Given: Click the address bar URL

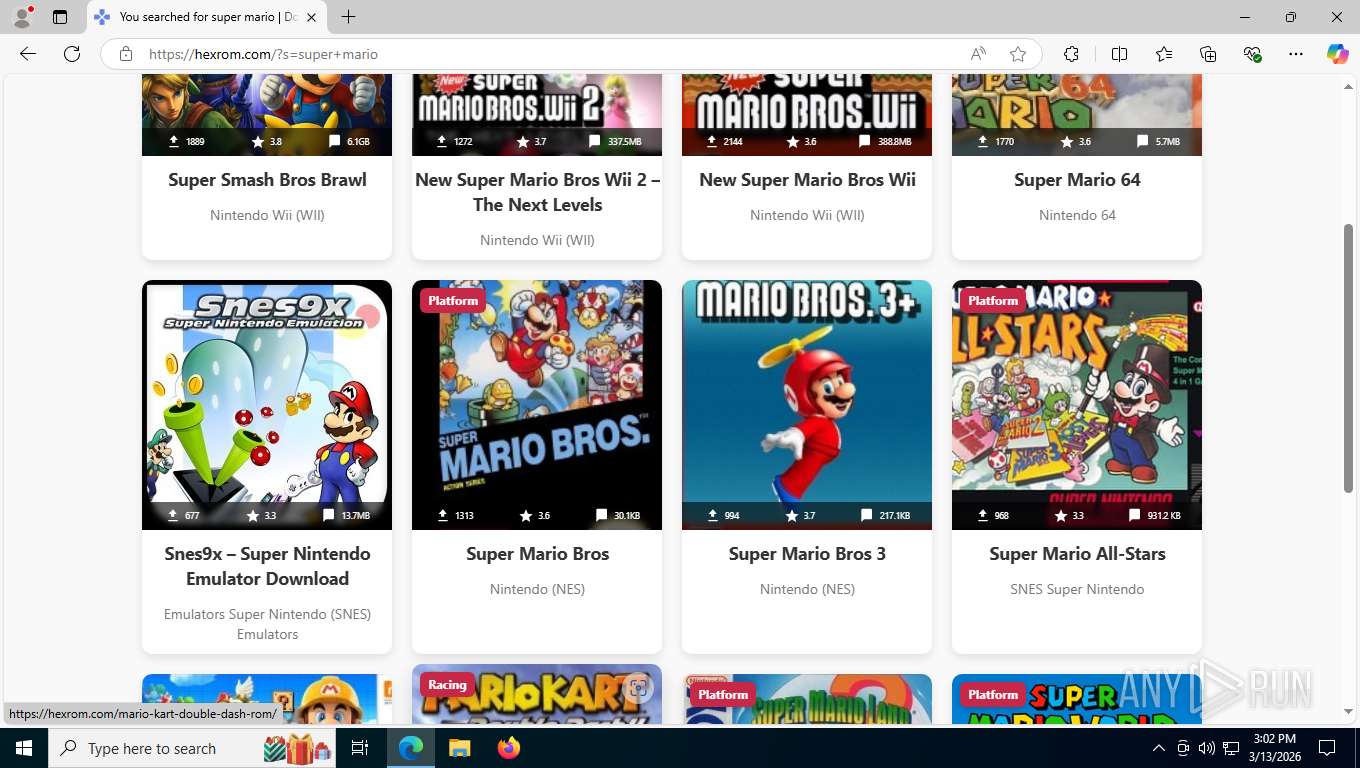Looking at the screenshot, I should (x=263, y=54).
